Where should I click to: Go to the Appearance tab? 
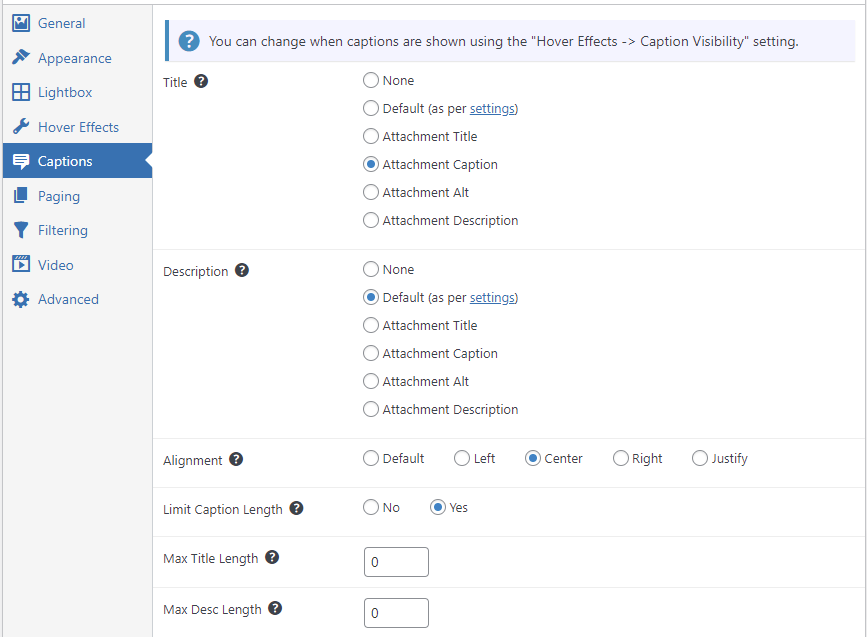[77, 58]
